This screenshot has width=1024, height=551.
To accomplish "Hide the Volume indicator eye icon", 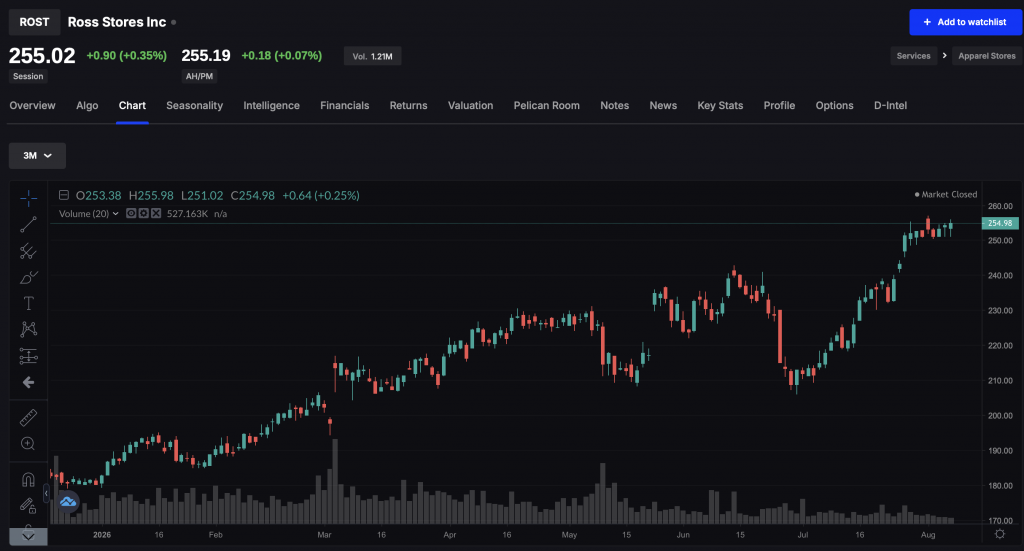I will click(131, 213).
